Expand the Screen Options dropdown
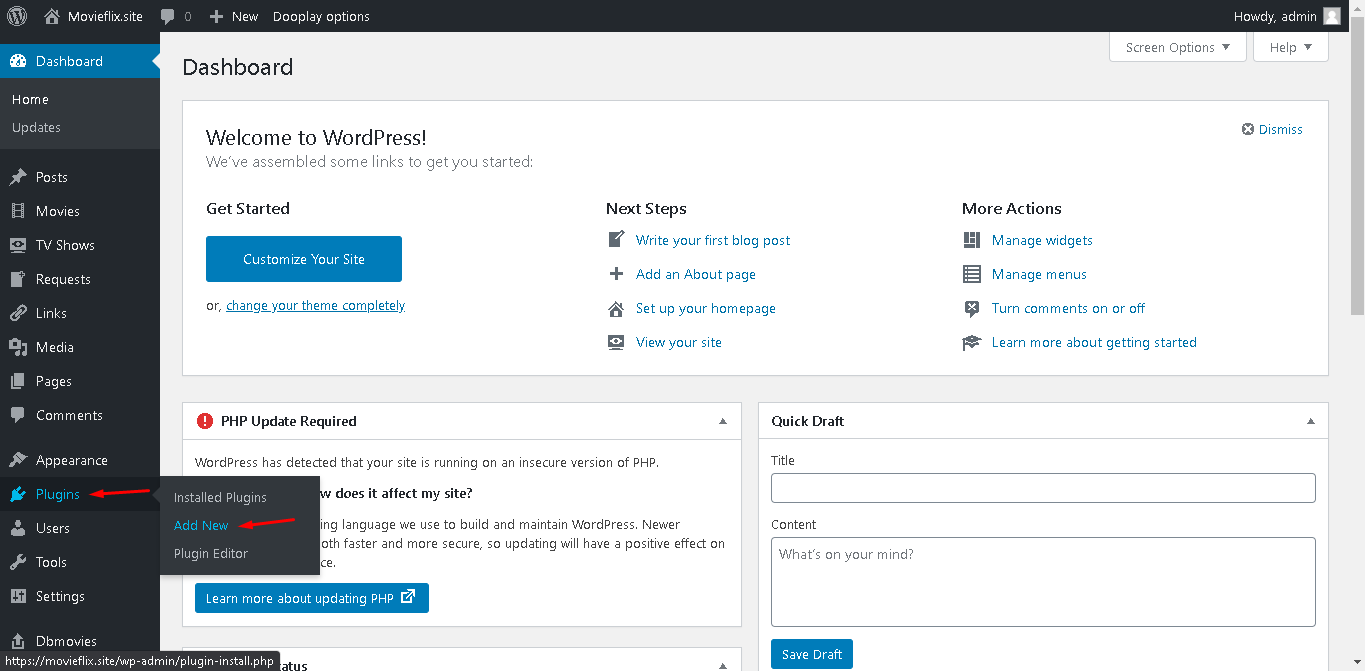The image size is (1365, 671). 1178,47
